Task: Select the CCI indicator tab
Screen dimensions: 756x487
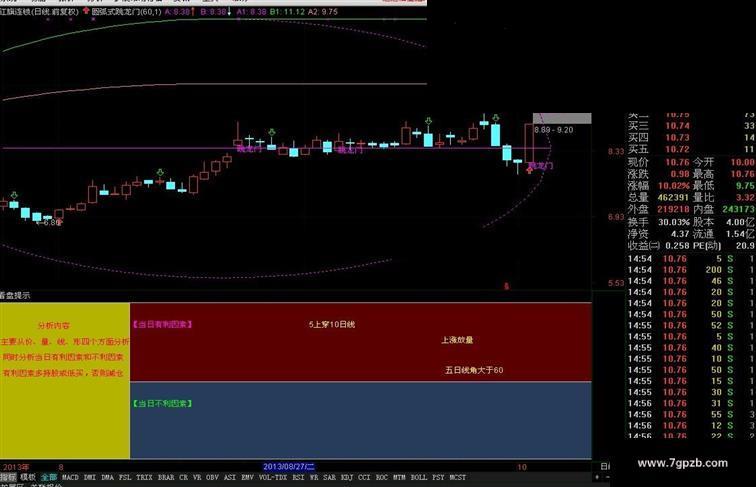Action: [x=364, y=477]
